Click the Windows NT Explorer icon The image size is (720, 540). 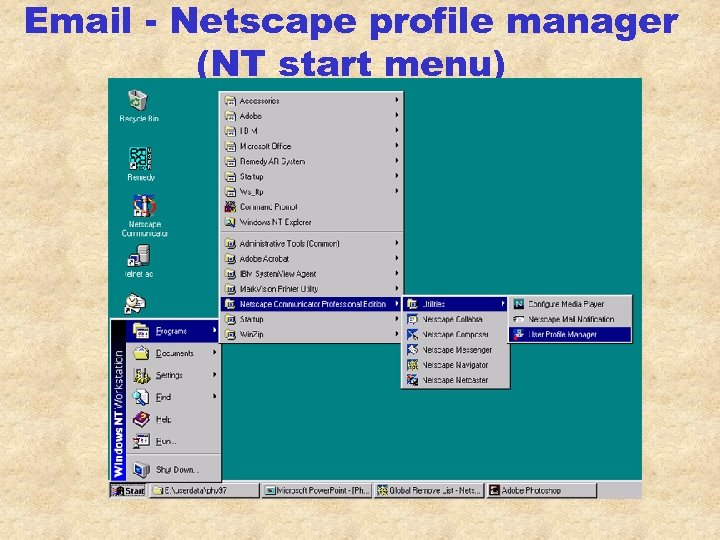(x=230, y=222)
